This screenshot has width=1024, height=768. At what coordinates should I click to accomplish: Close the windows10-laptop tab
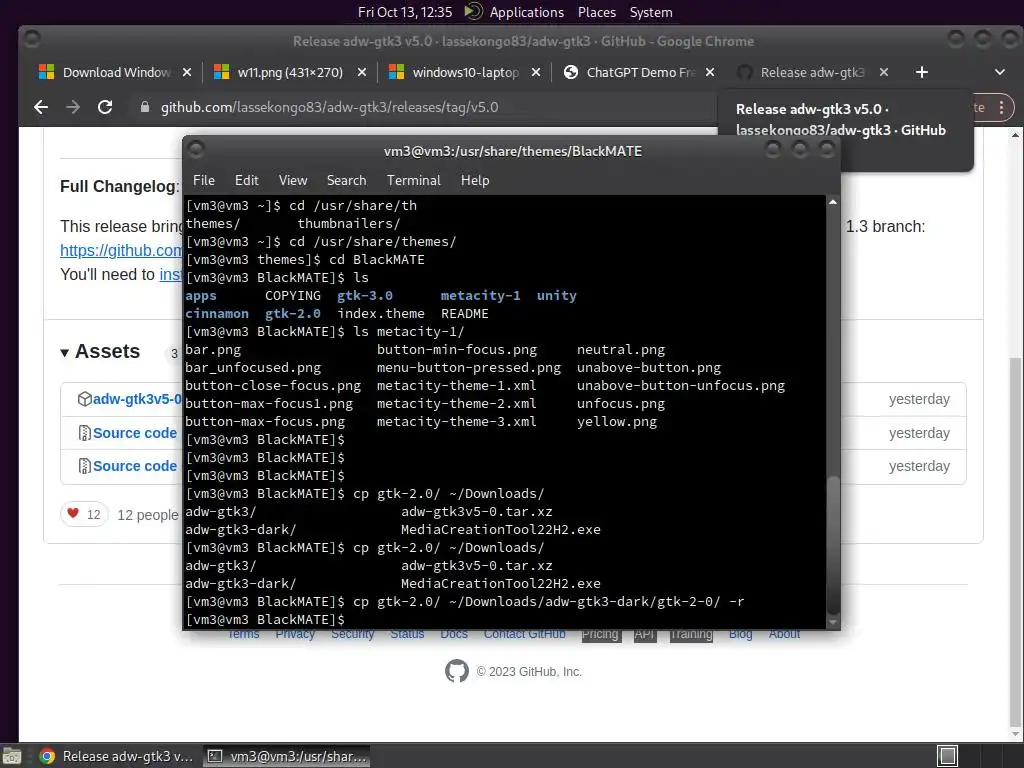click(536, 72)
